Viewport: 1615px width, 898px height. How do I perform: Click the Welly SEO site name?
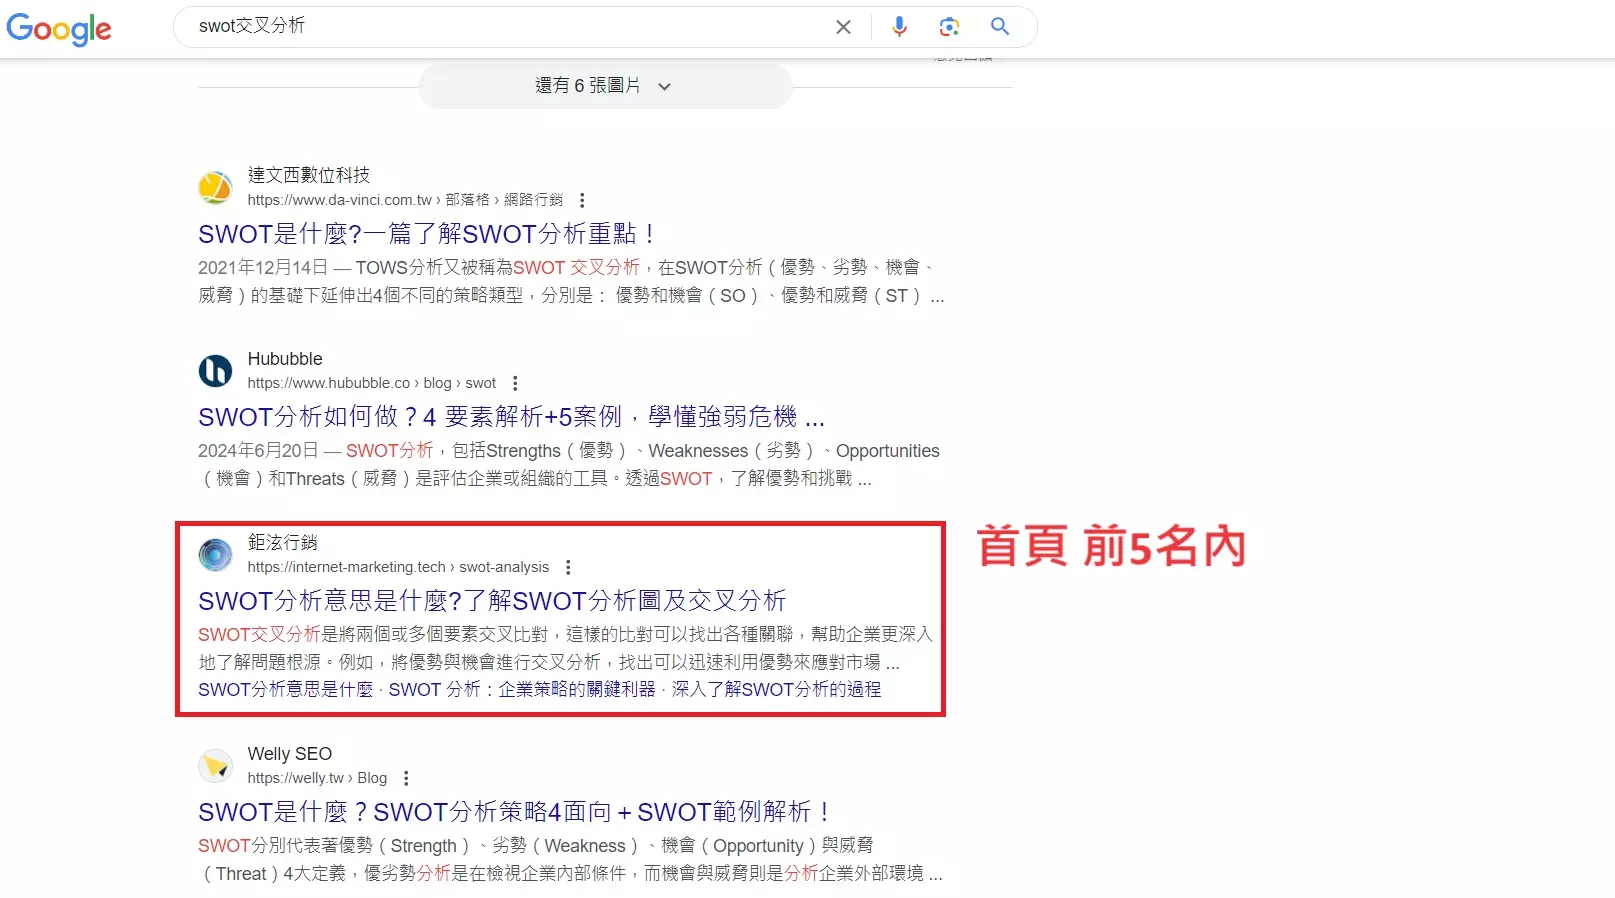pos(290,754)
